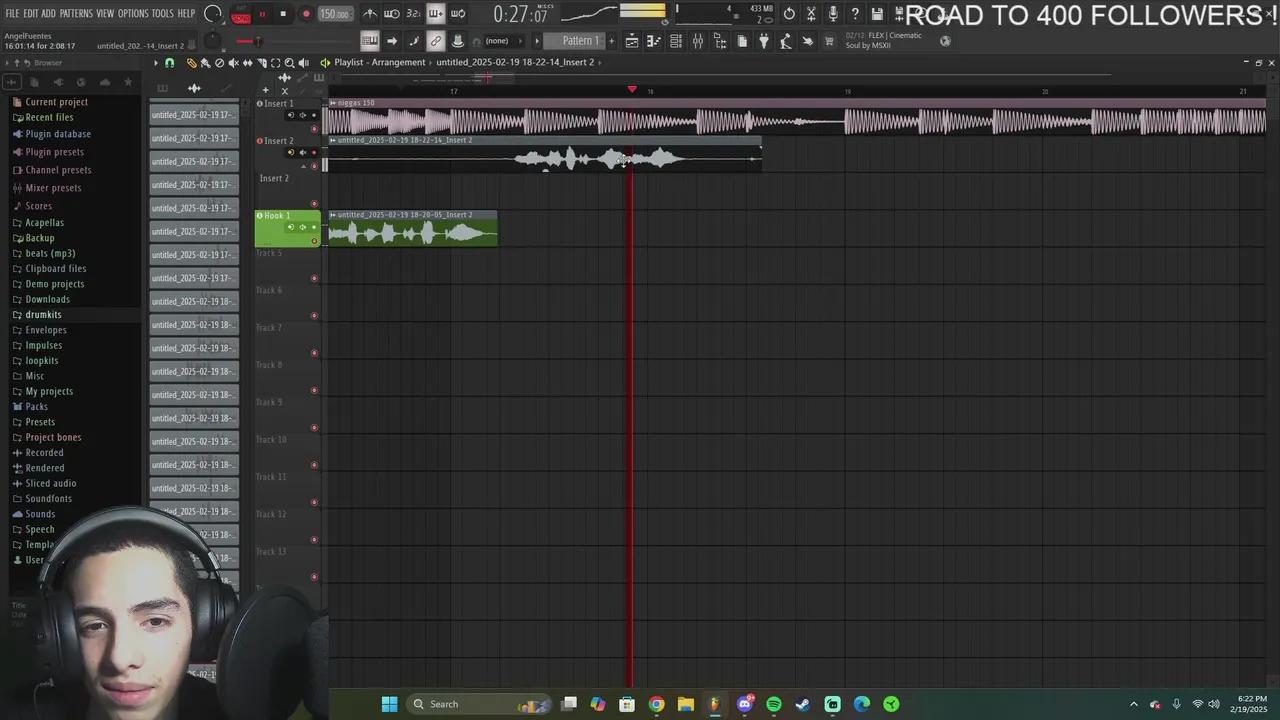Toggle the link chain button in toolbar
Screen dimensions: 1280x720
436,41
